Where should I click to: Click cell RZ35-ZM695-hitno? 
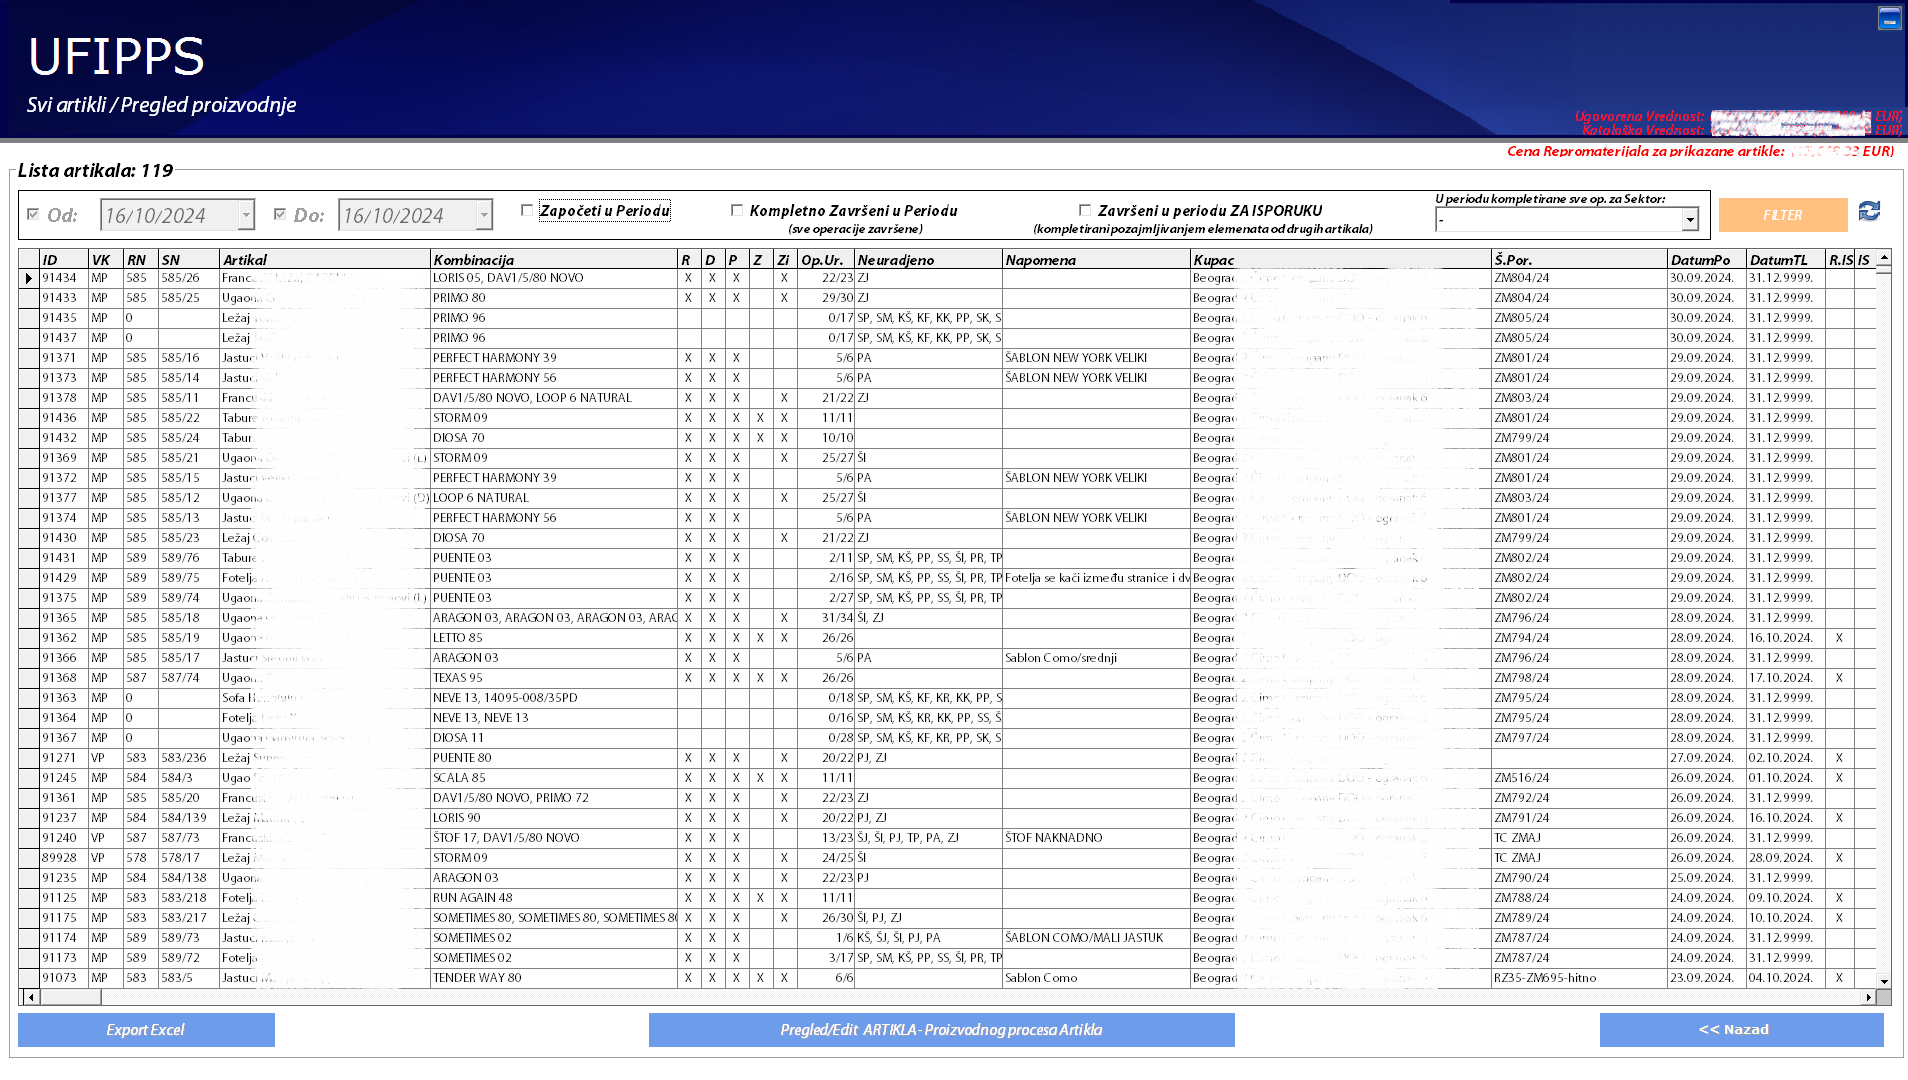click(1580, 978)
